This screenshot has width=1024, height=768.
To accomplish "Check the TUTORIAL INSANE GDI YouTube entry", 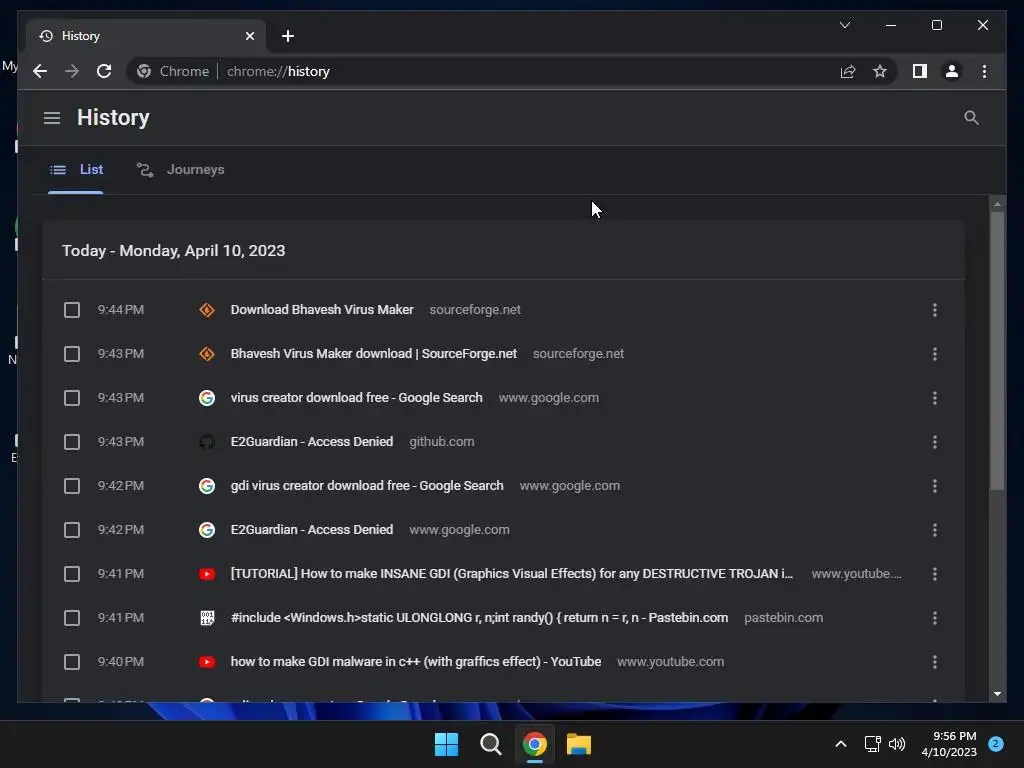I will pyautogui.click(x=72, y=574).
